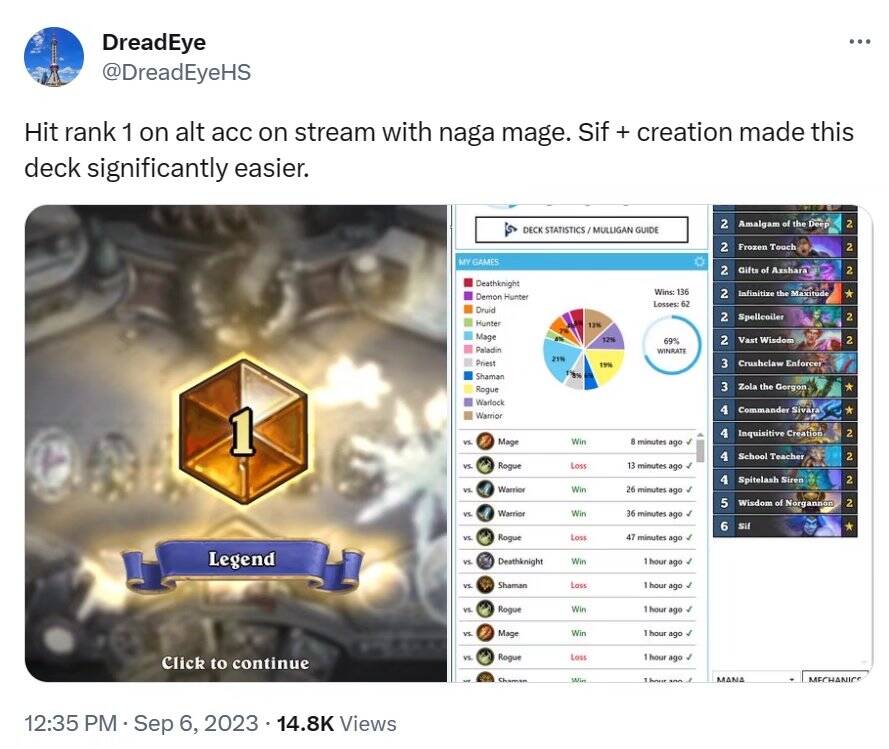889x749 pixels.
Task: Select the Deathknight class icon in game list
Action: tap(485, 561)
